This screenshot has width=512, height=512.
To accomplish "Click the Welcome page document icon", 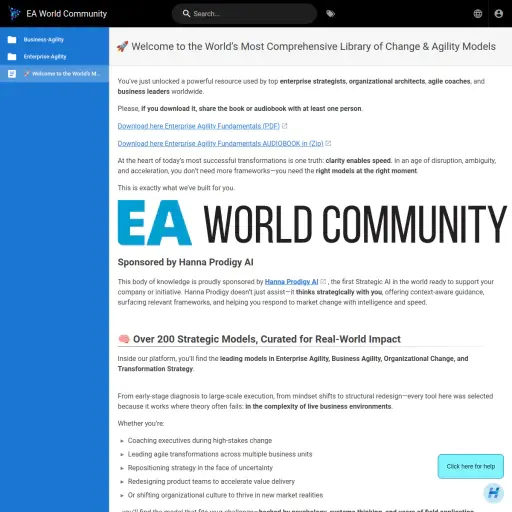I will [12, 74].
